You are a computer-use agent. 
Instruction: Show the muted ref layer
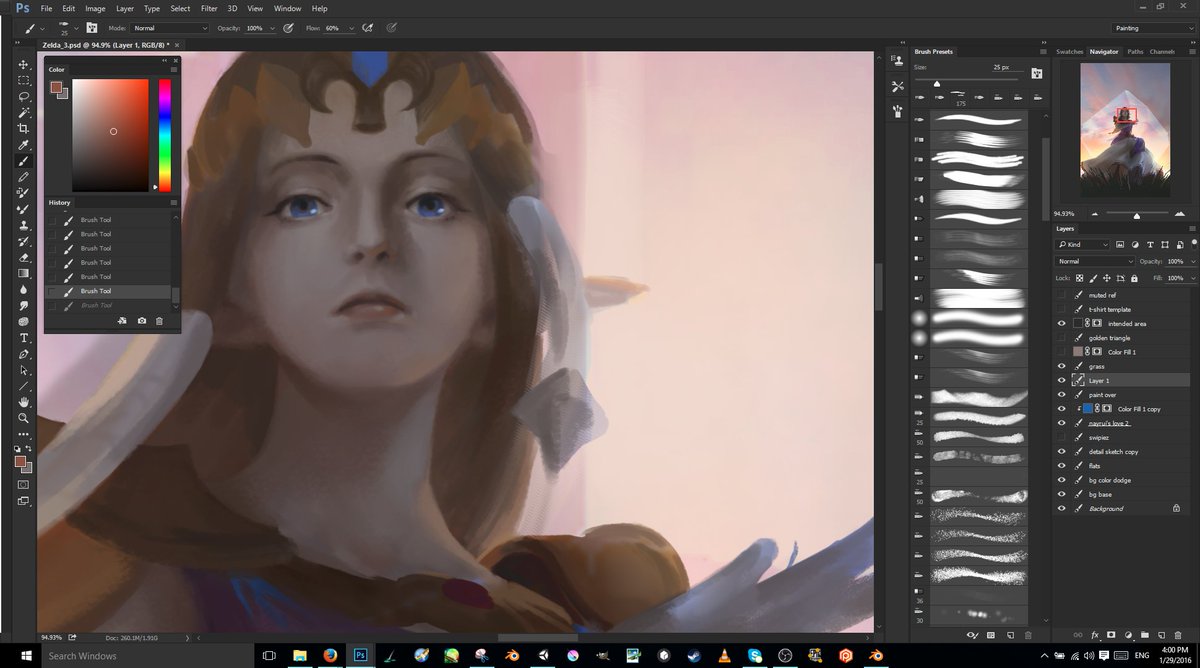click(x=1062, y=295)
